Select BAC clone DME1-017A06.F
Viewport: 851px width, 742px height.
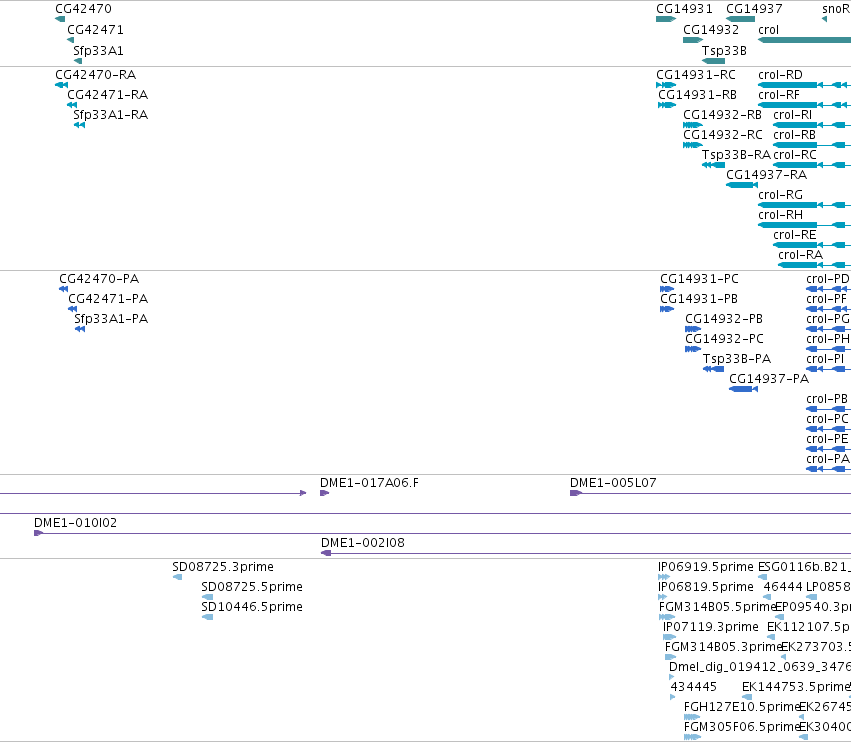370,483
